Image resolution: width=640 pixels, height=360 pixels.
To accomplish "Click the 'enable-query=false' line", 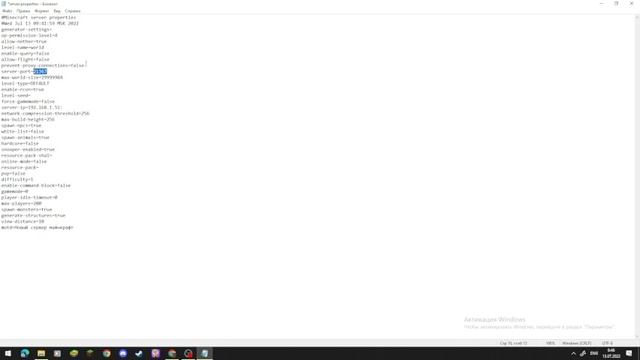I will click(x=25, y=53).
